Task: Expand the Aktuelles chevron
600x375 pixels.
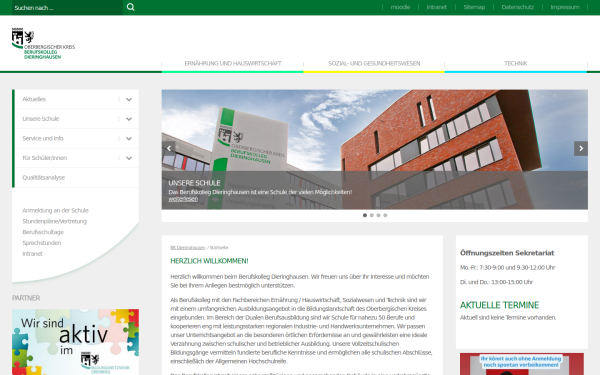Action: [129, 99]
